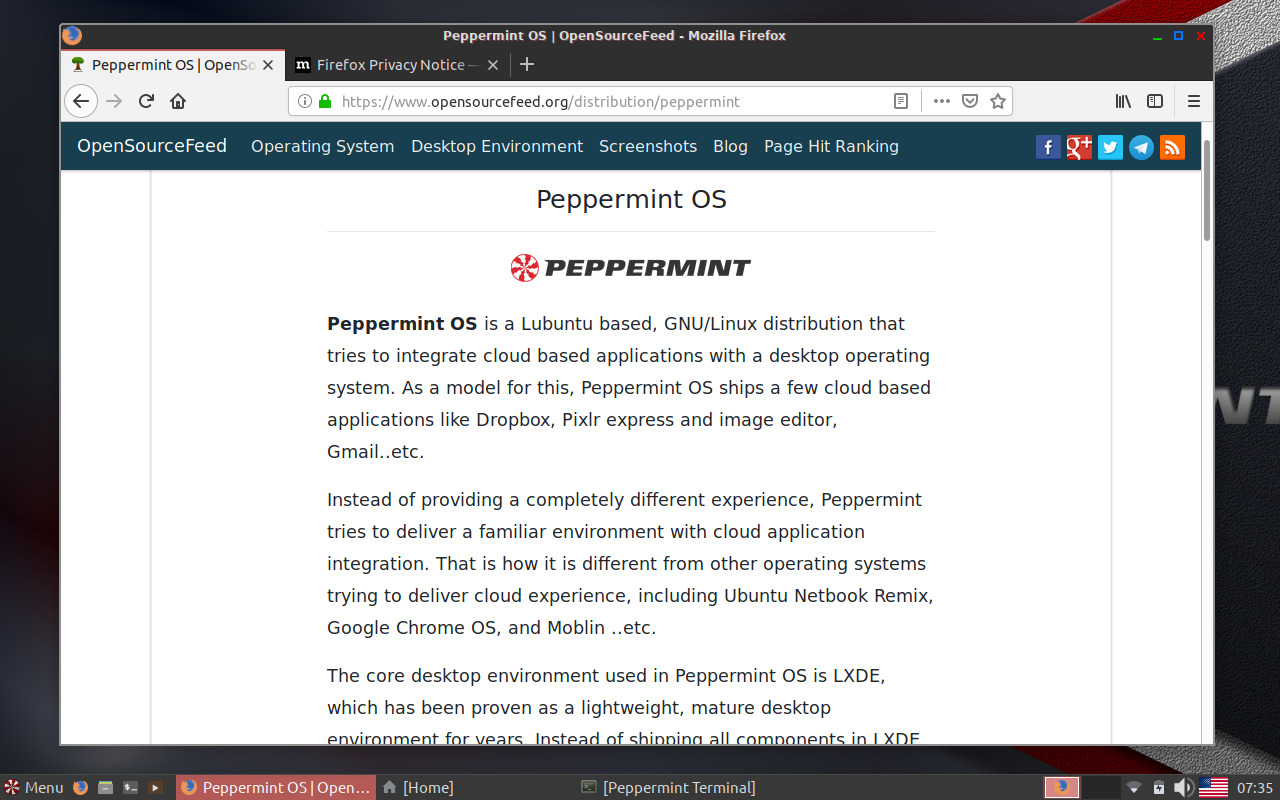View site security info via padlock icon

(x=325, y=100)
